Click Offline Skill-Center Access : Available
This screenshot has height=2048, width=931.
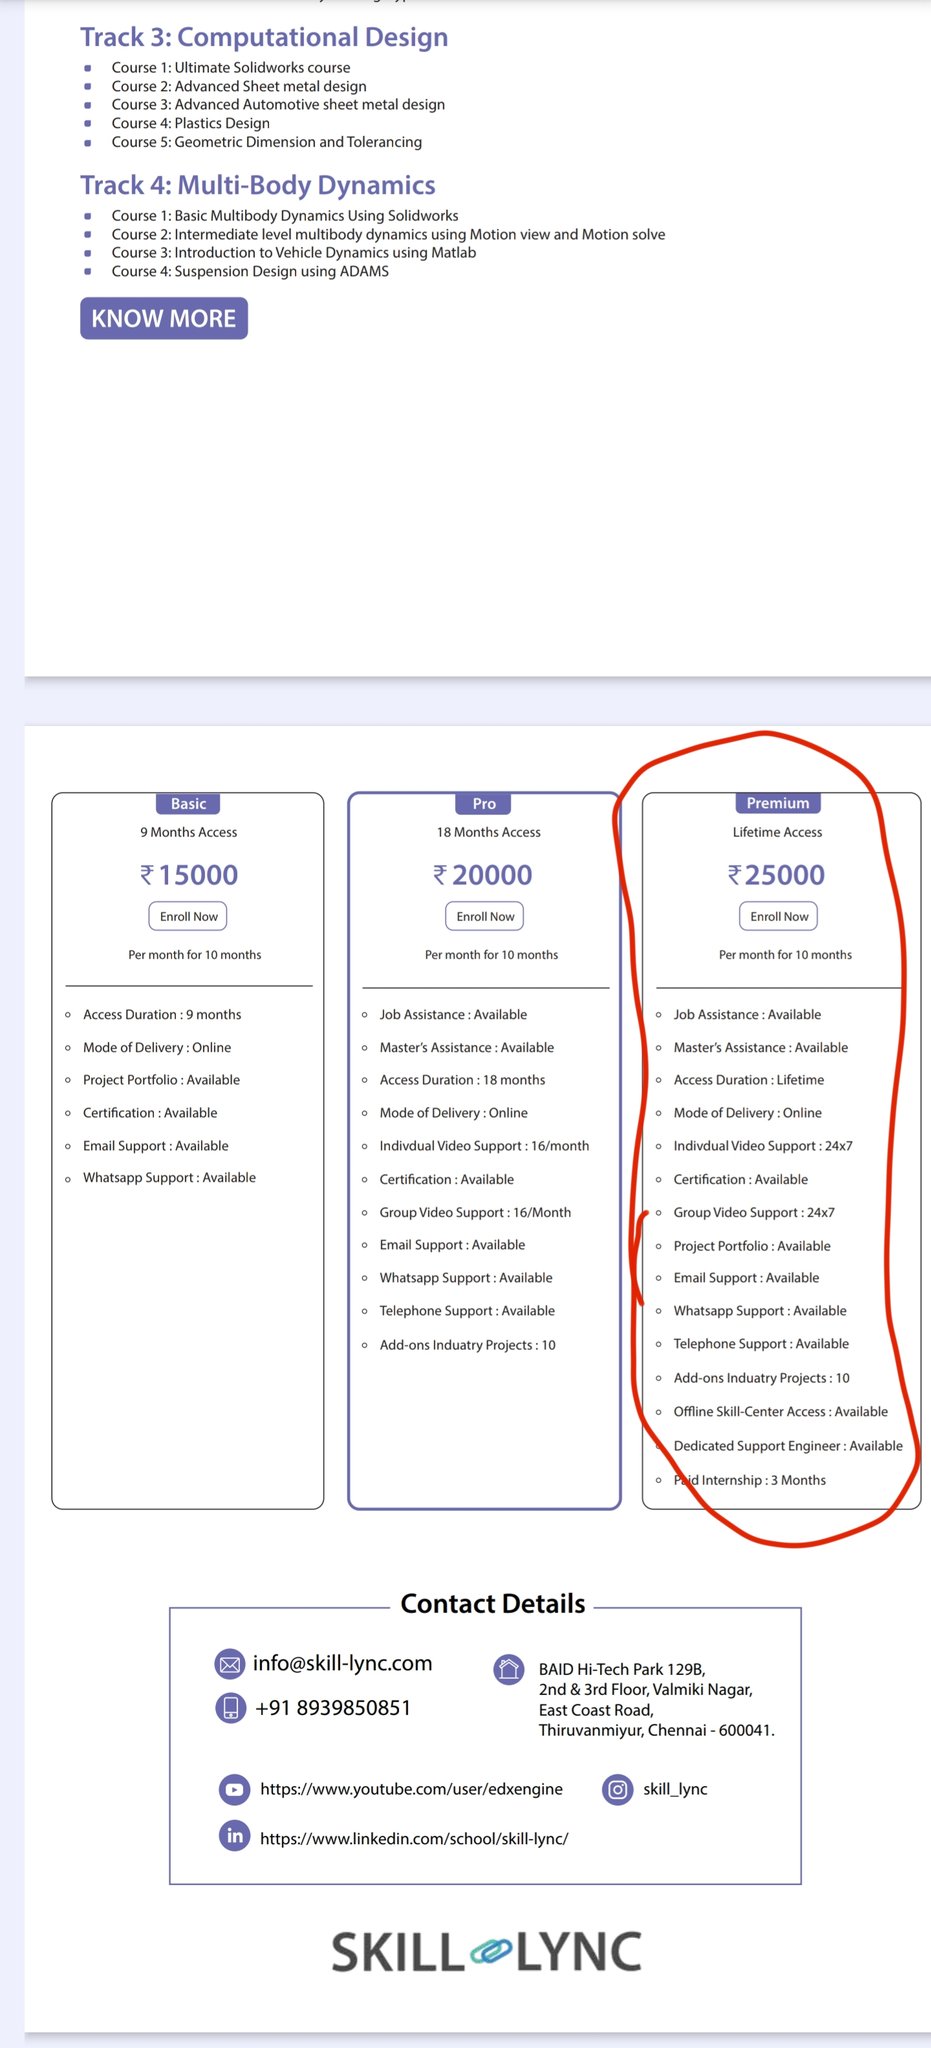780,1412
